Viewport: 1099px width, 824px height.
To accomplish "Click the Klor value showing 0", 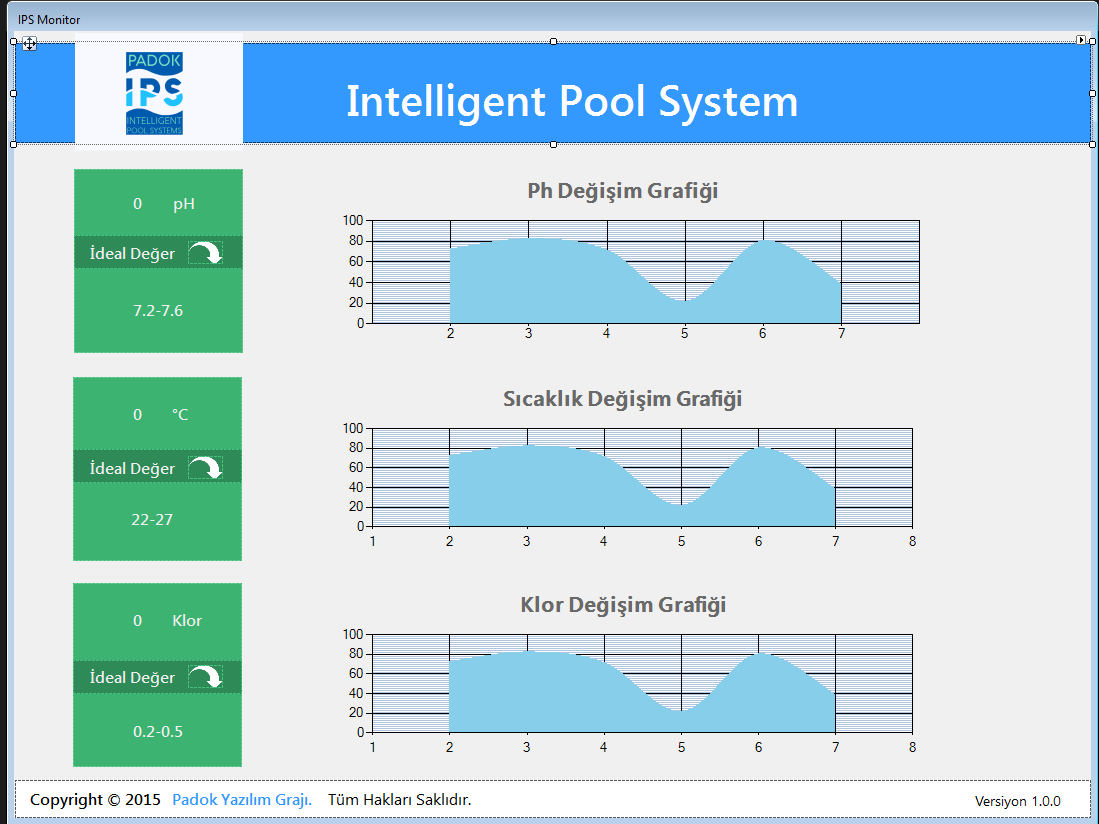I will pos(157,620).
